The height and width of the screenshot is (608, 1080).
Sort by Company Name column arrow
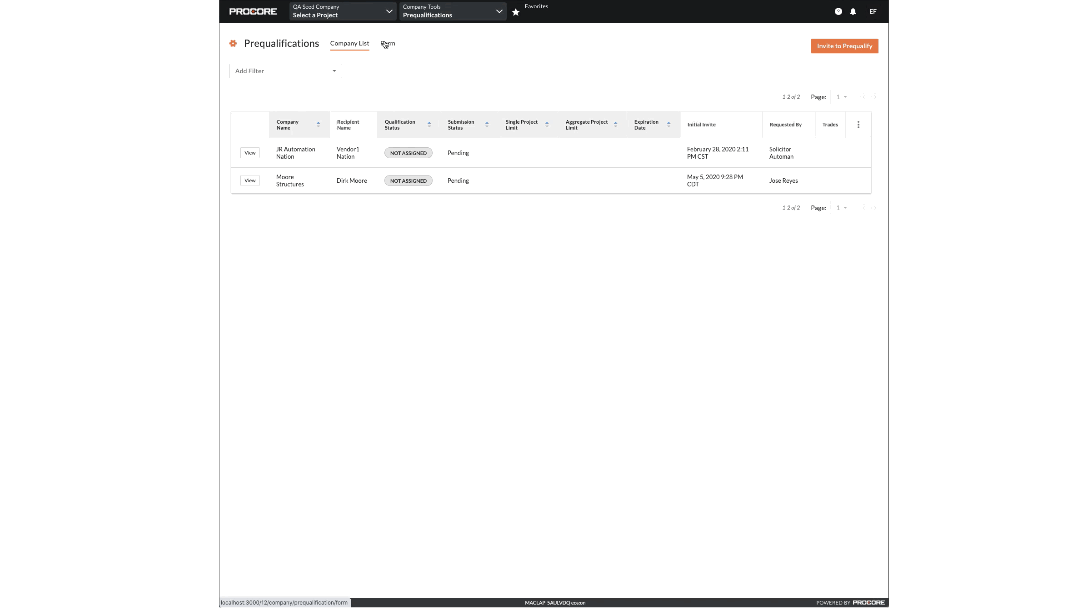(x=318, y=124)
